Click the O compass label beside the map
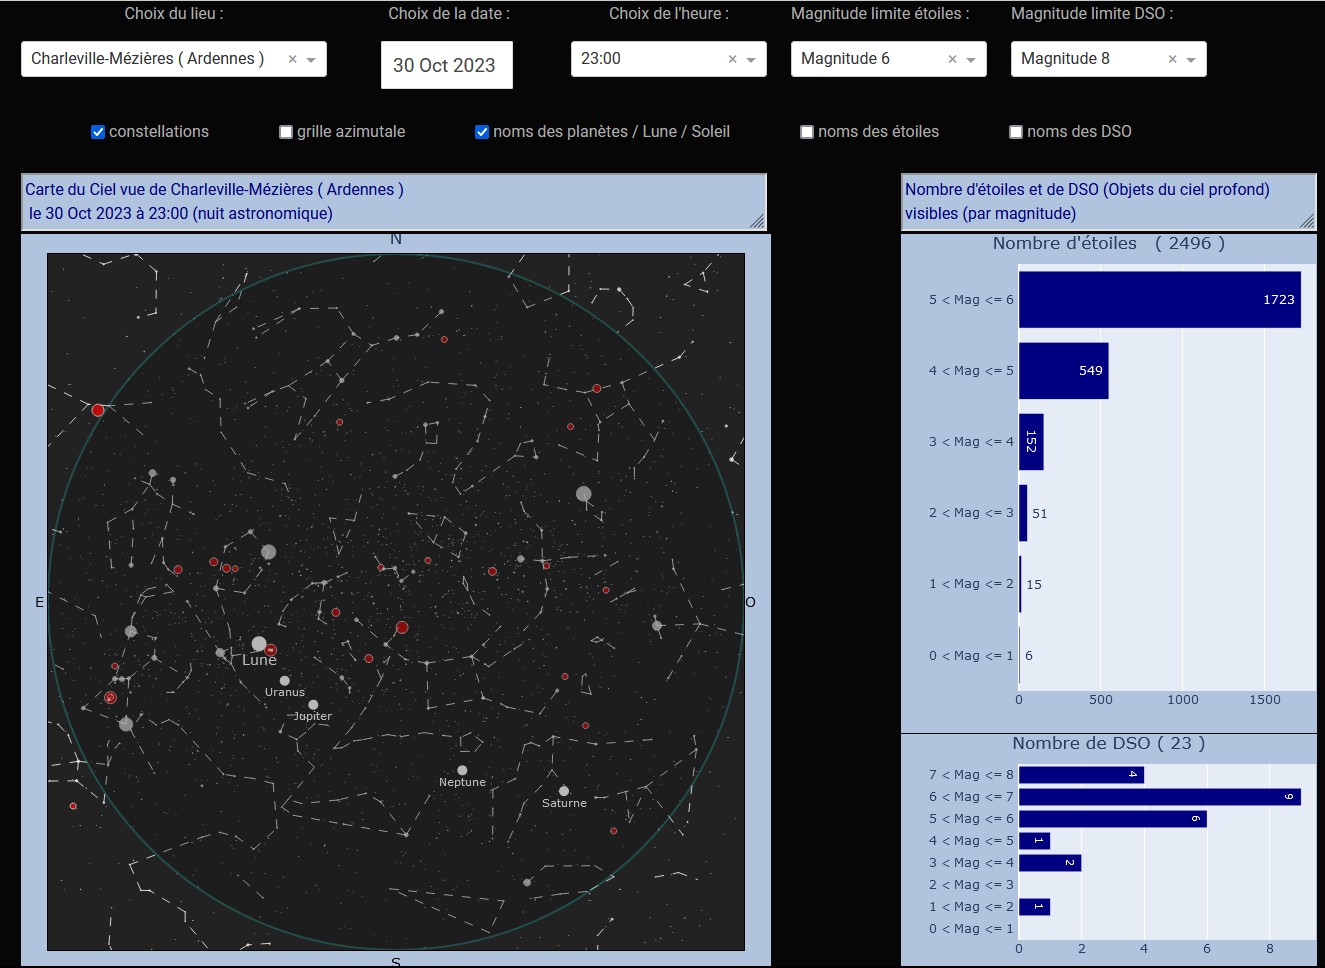This screenshot has height=968, width=1325. coord(751,602)
